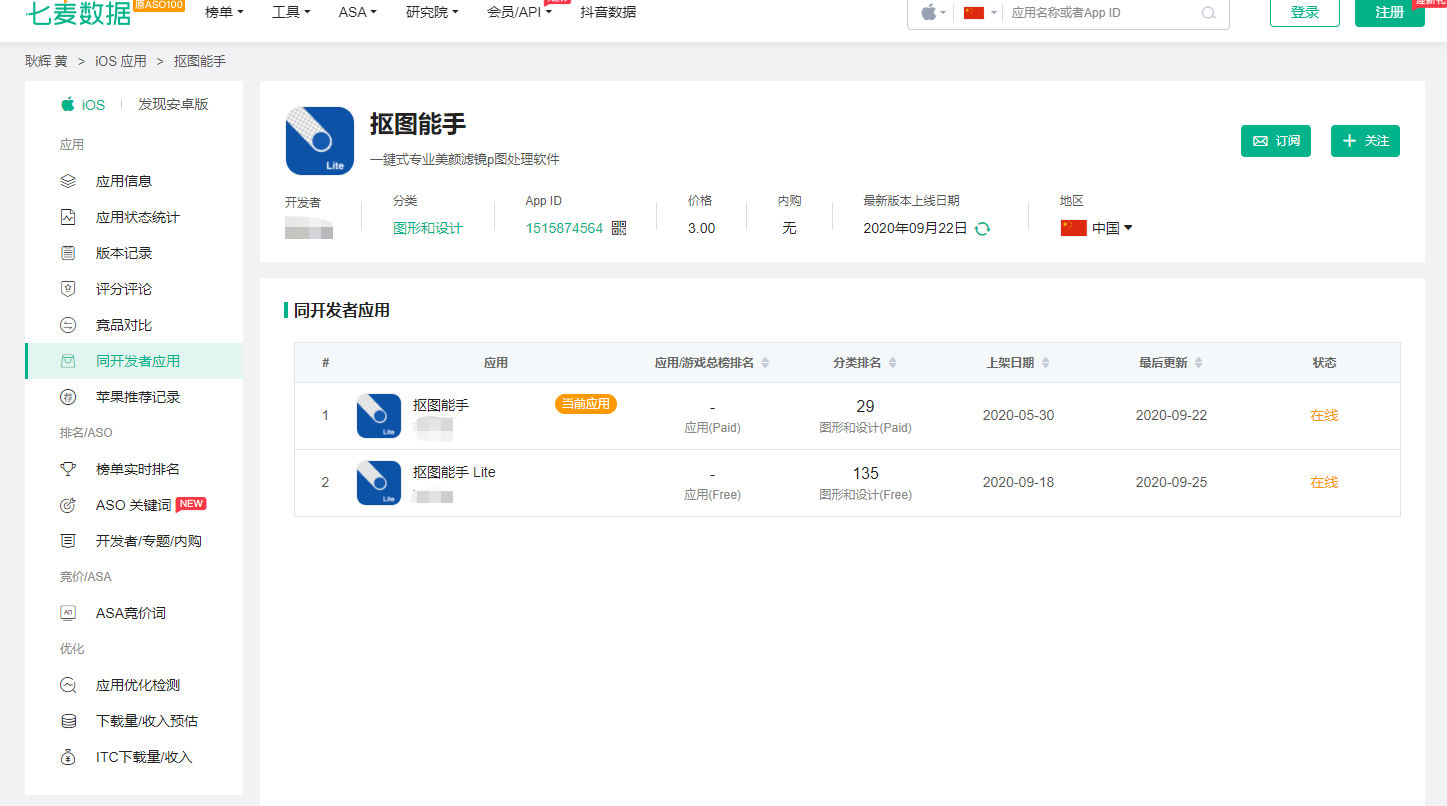Select the 应用优化检测 icon
Screen dimensions: 1447x806
(68, 685)
